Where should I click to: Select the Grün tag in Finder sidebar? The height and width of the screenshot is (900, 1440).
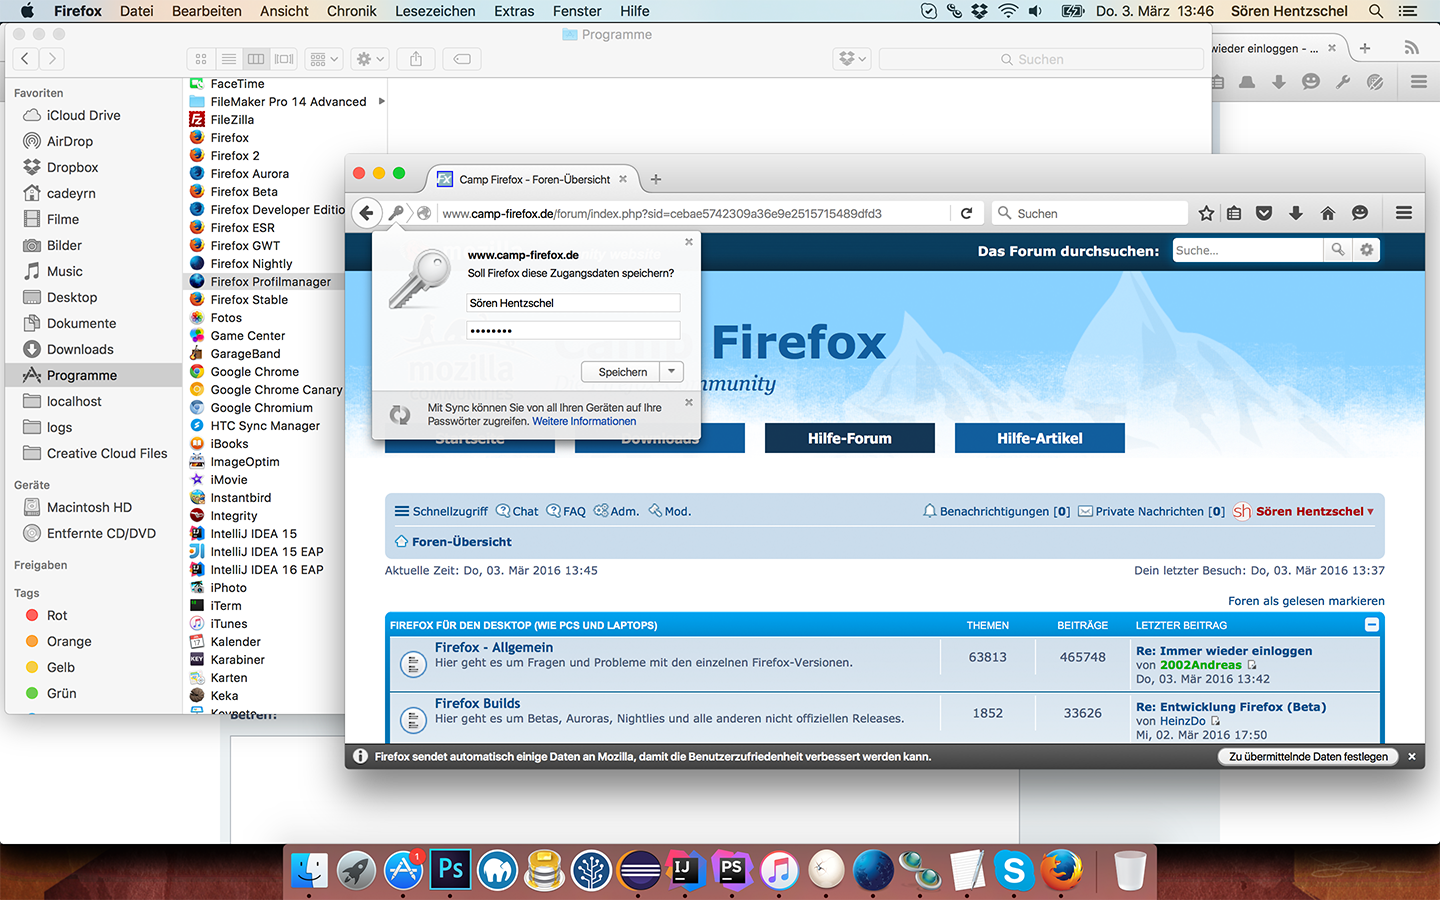61,693
